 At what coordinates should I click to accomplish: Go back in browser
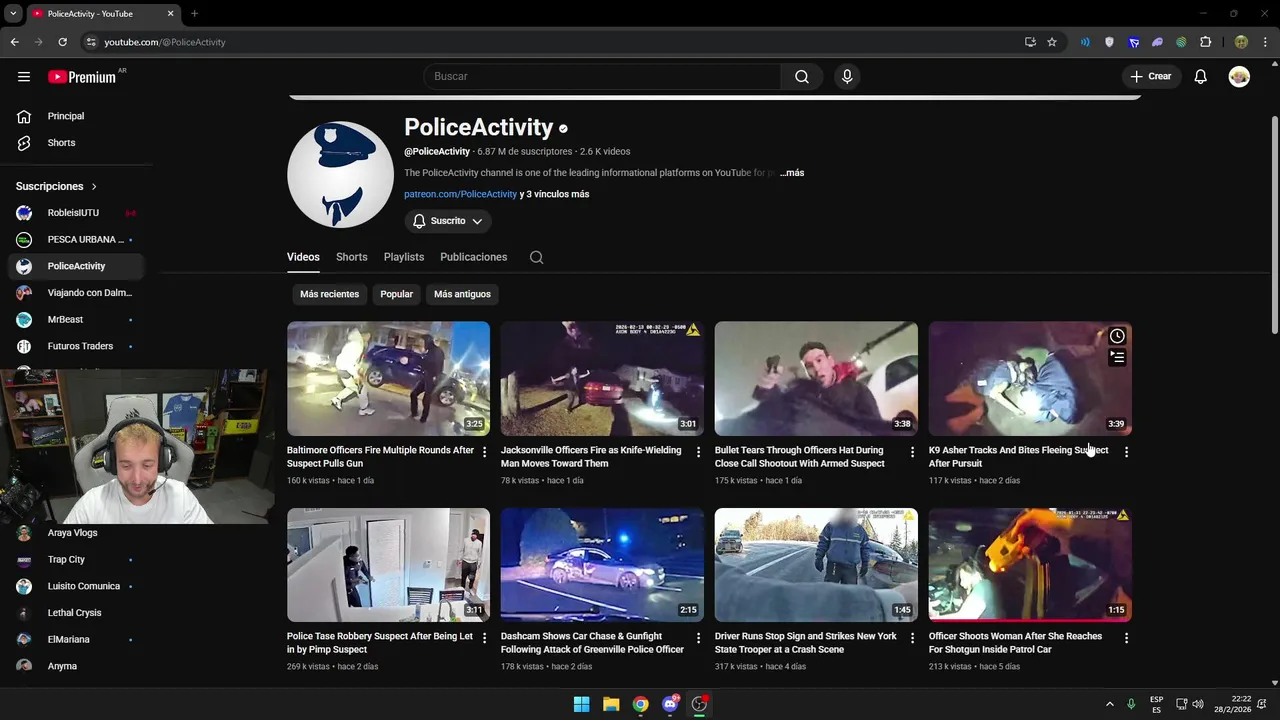pos(14,42)
